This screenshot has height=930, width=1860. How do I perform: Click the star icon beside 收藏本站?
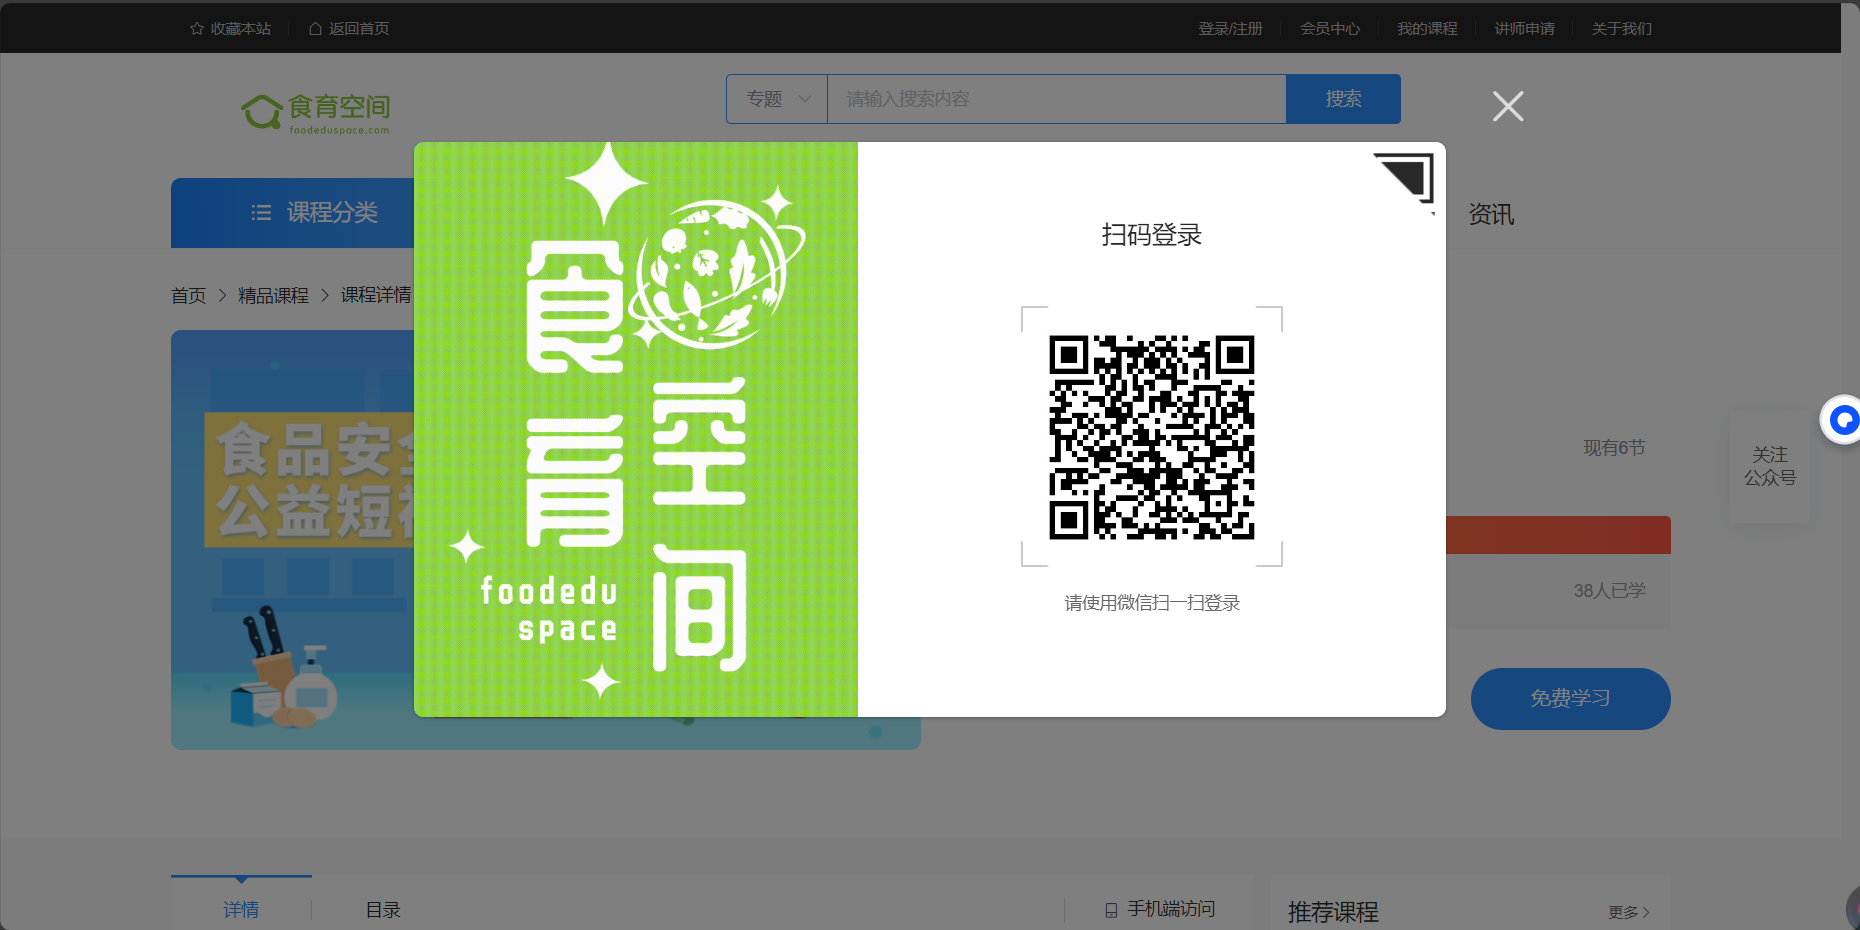tap(197, 28)
